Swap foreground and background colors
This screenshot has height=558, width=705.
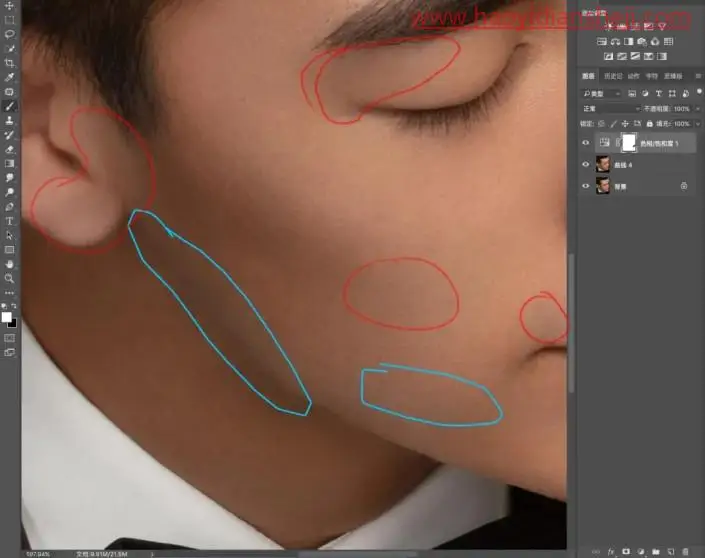pyautogui.click(x=14, y=306)
